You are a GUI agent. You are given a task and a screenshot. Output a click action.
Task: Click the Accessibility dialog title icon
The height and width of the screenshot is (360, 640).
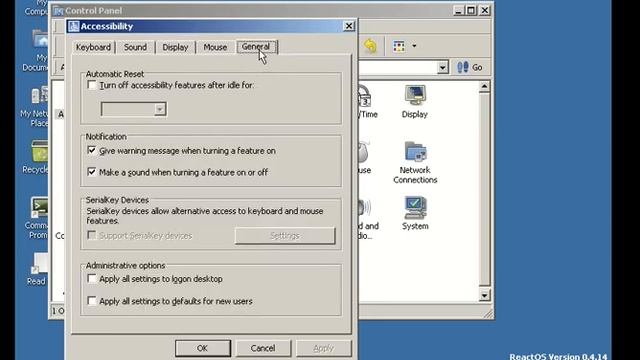click(x=74, y=27)
